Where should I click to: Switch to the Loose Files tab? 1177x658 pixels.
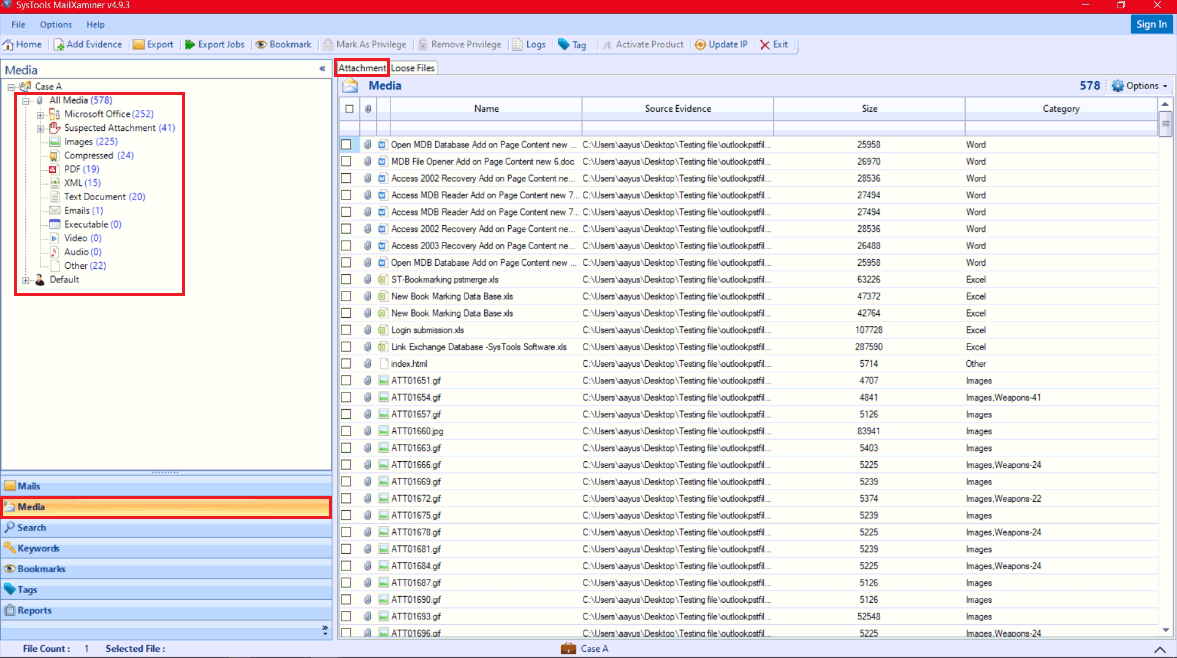[x=413, y=68]
